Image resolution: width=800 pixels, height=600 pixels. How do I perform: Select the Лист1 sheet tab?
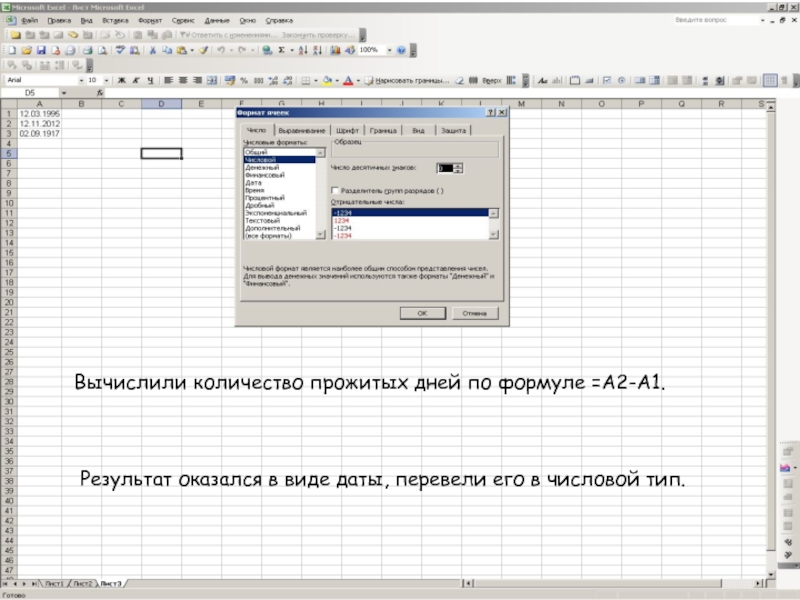coord(52,583)
